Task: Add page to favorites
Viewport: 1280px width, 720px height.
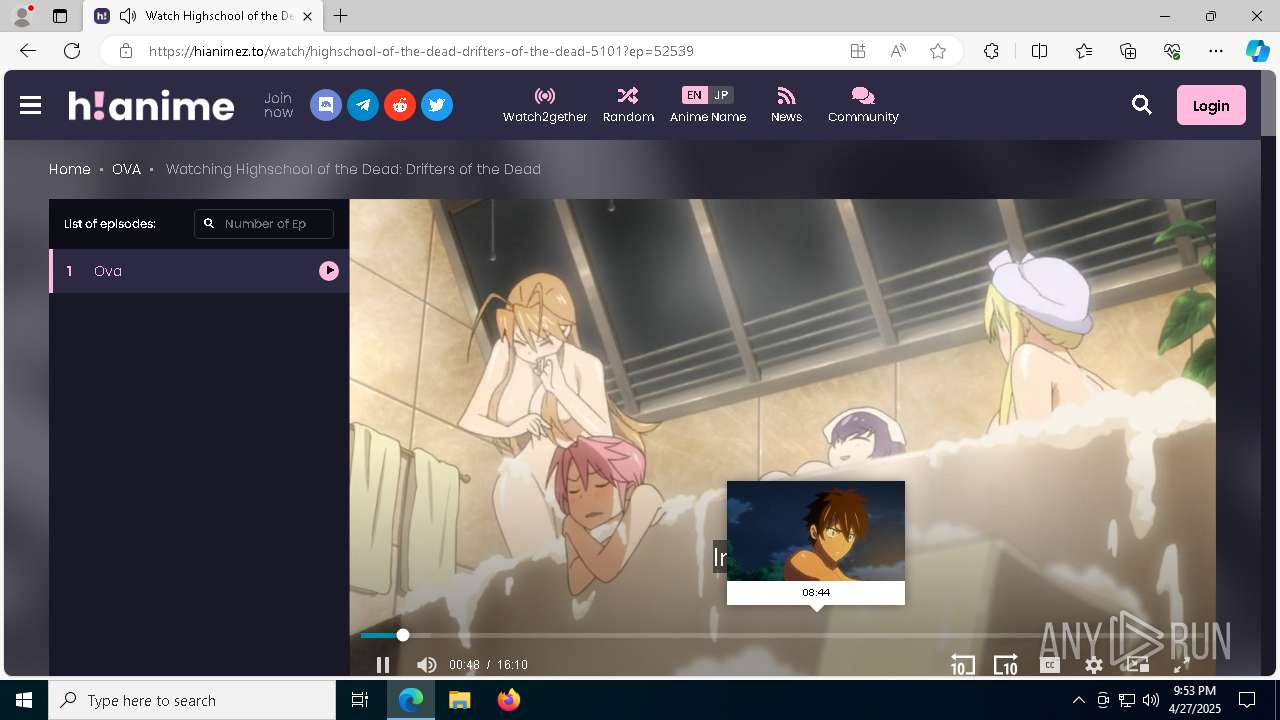Action: tap(938, 51)
